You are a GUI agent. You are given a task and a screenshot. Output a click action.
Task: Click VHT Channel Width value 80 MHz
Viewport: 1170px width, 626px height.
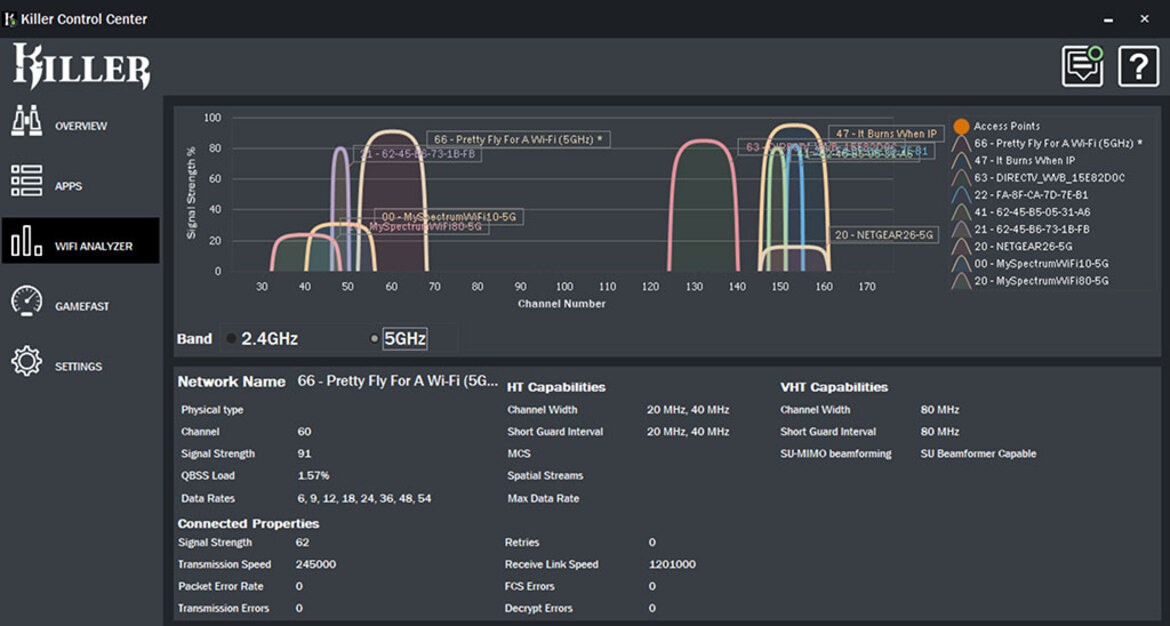[940, 410]
